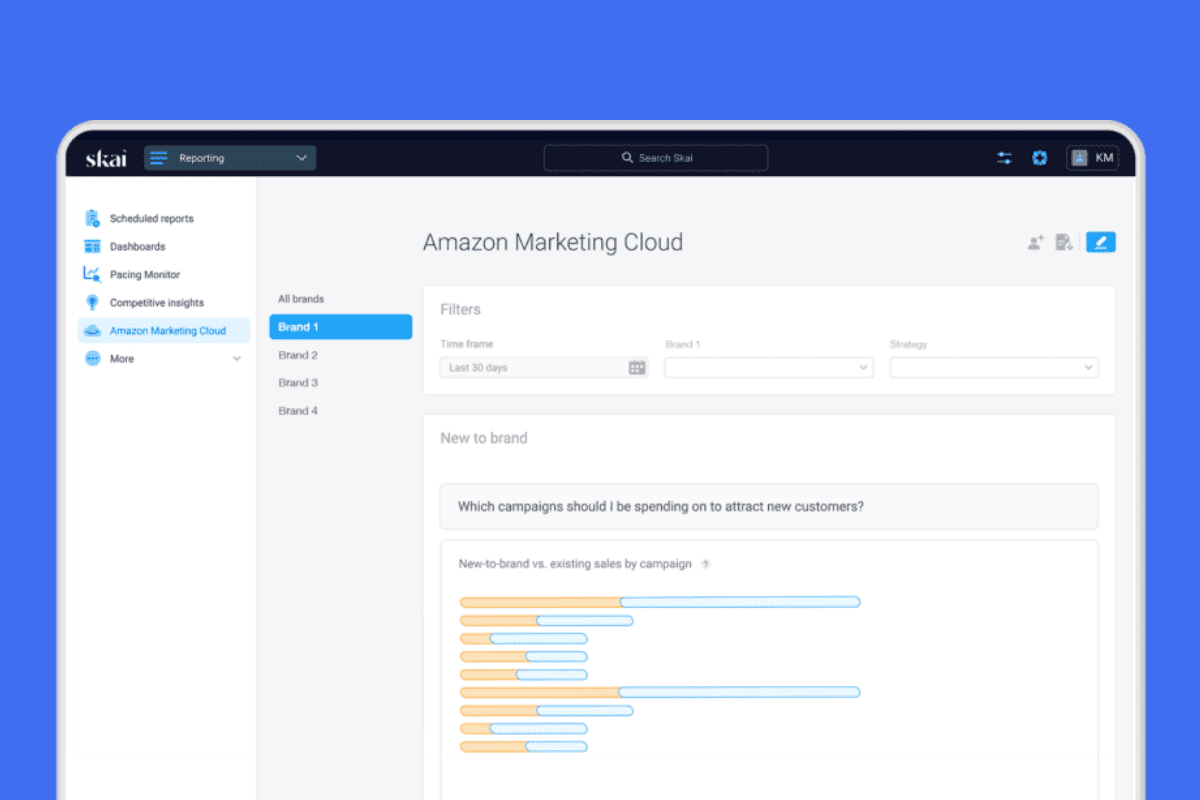Click the help tooltip beside chart title
This screenshot has width=1200, height=800.
[705, 564]
